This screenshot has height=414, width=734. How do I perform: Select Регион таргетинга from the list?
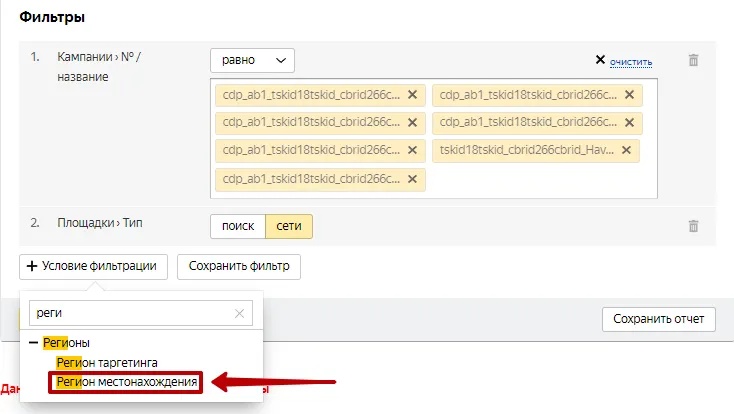coord(107,362)
